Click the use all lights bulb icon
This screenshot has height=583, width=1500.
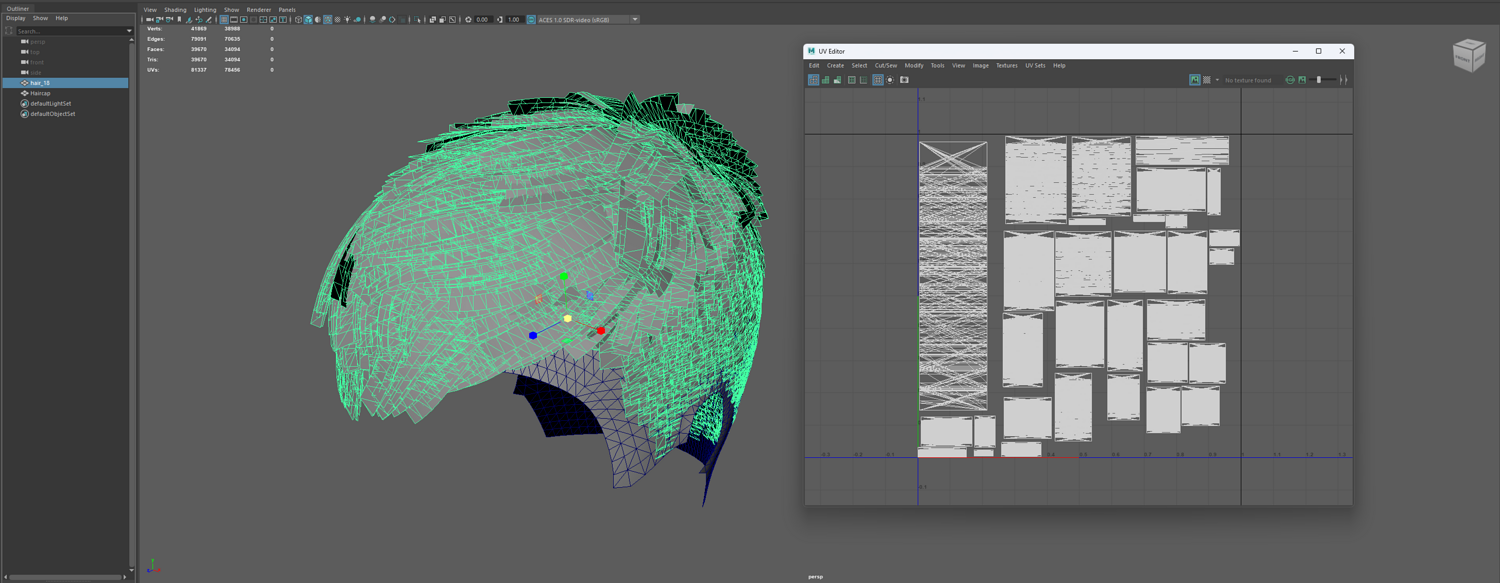coord(347,19)
